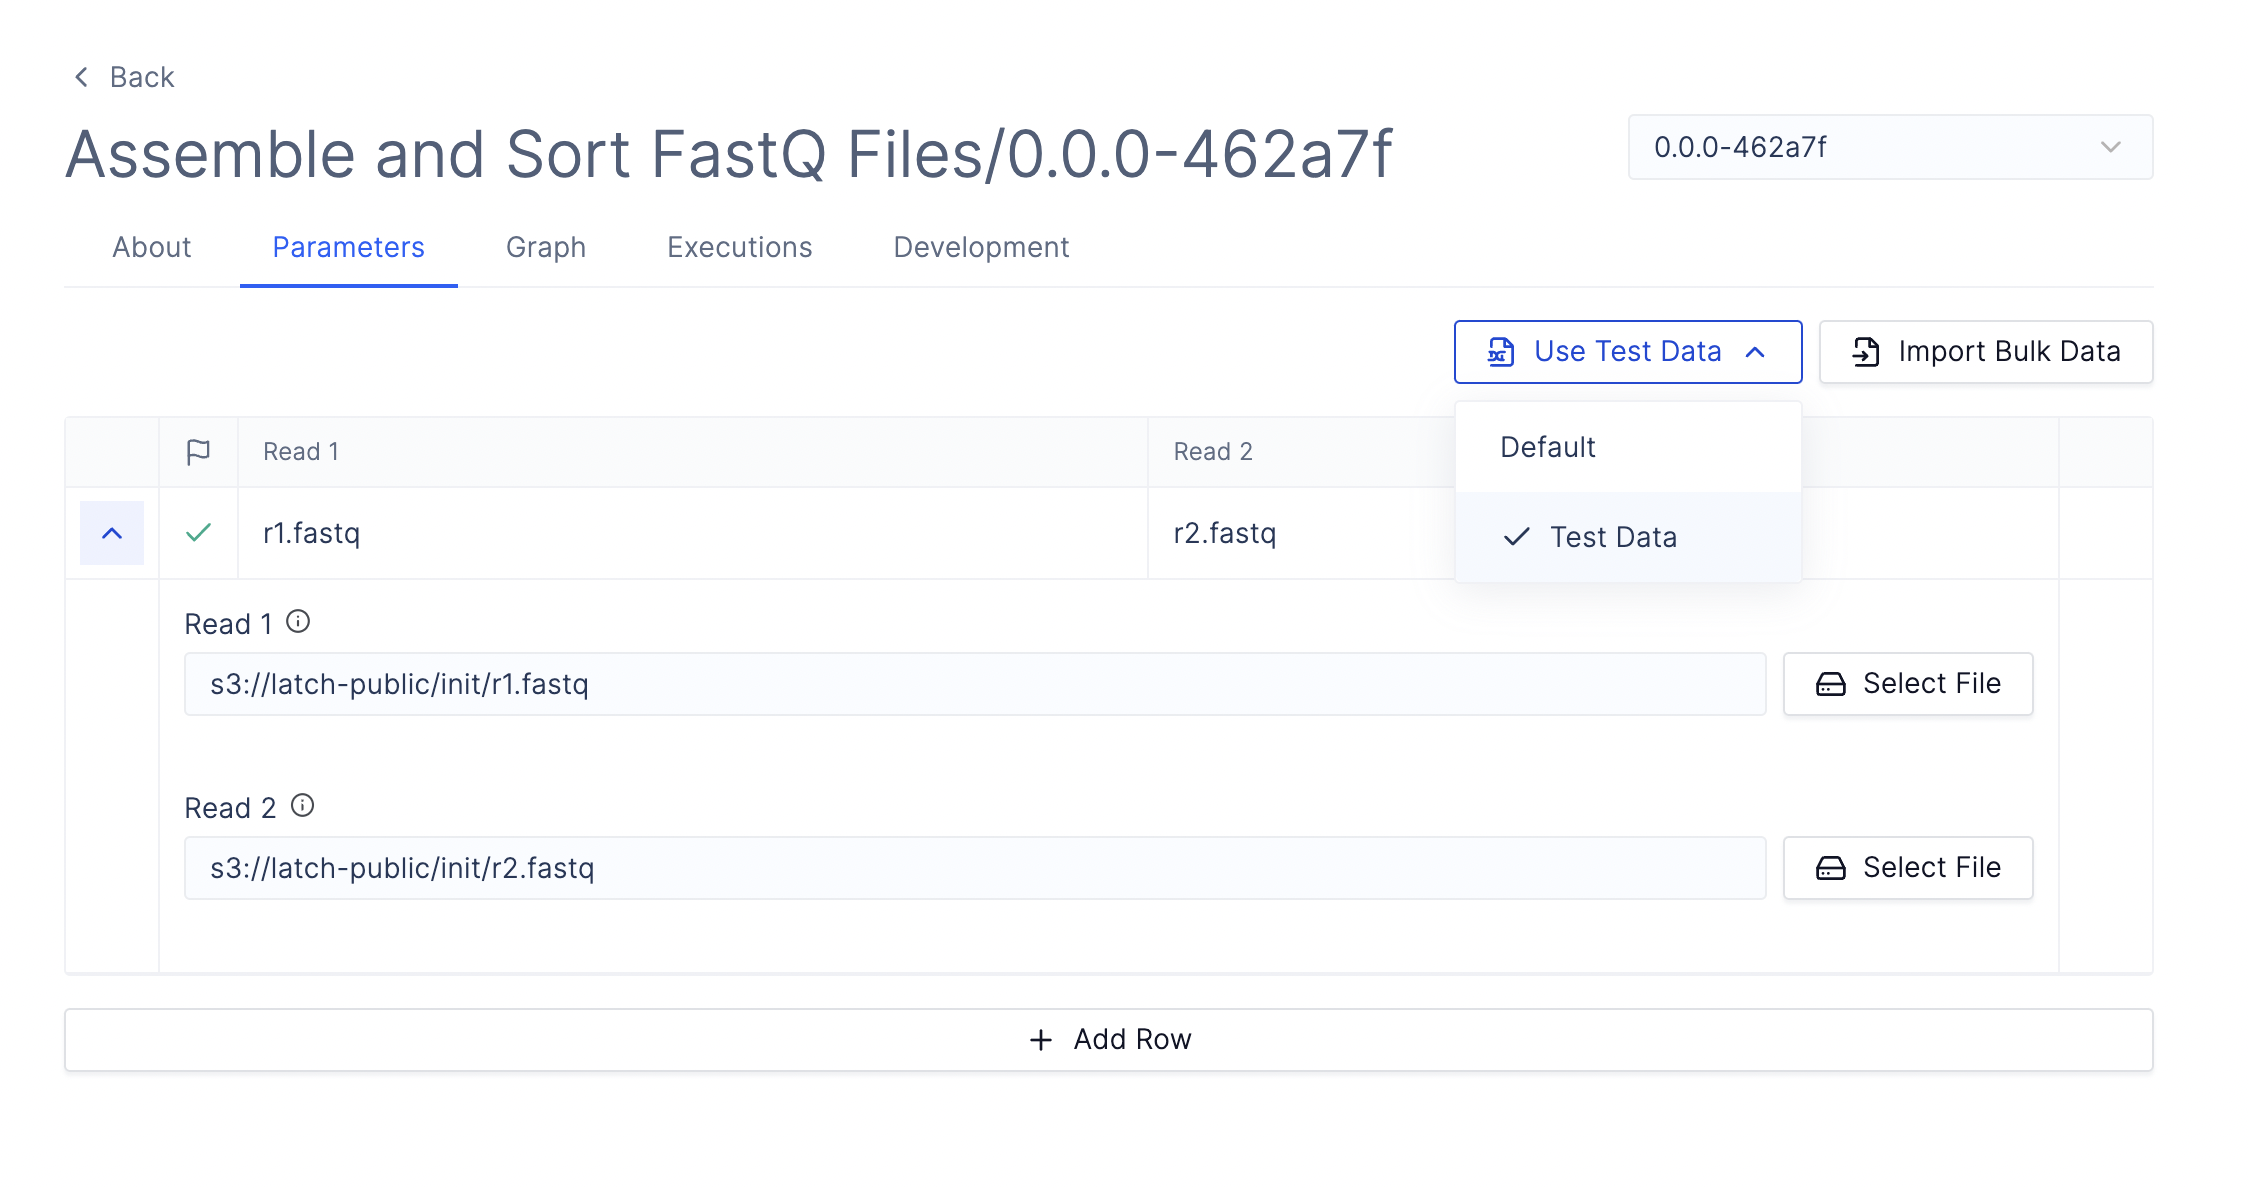Collapse the r1.fastq row with chevron
Image resolution: width=2248 pixels, height=1188 pixels.
point(112,533)
